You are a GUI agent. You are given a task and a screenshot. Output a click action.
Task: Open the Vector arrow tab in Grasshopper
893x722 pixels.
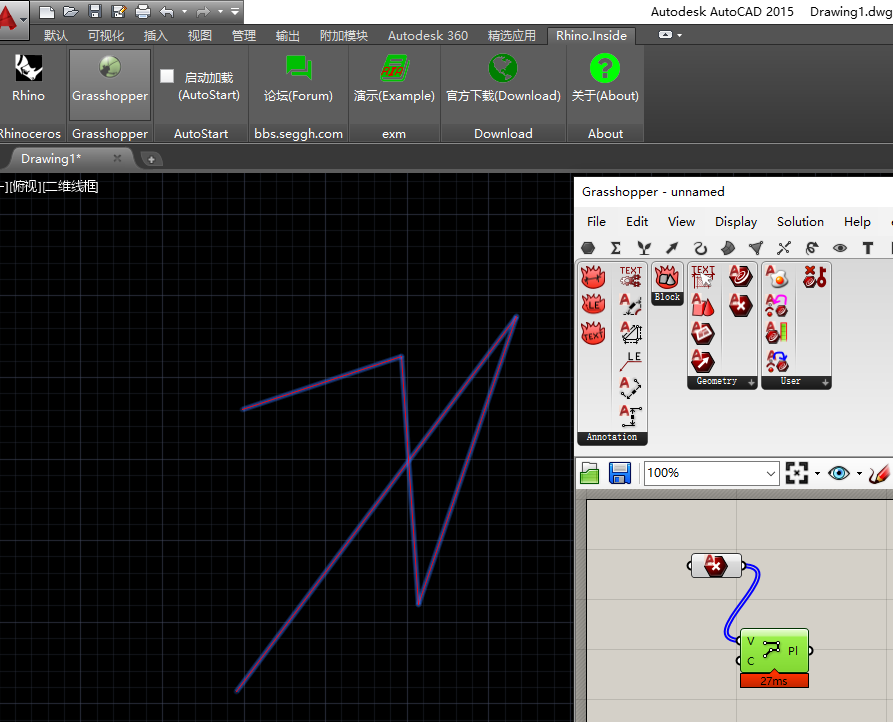pos(672,248)
